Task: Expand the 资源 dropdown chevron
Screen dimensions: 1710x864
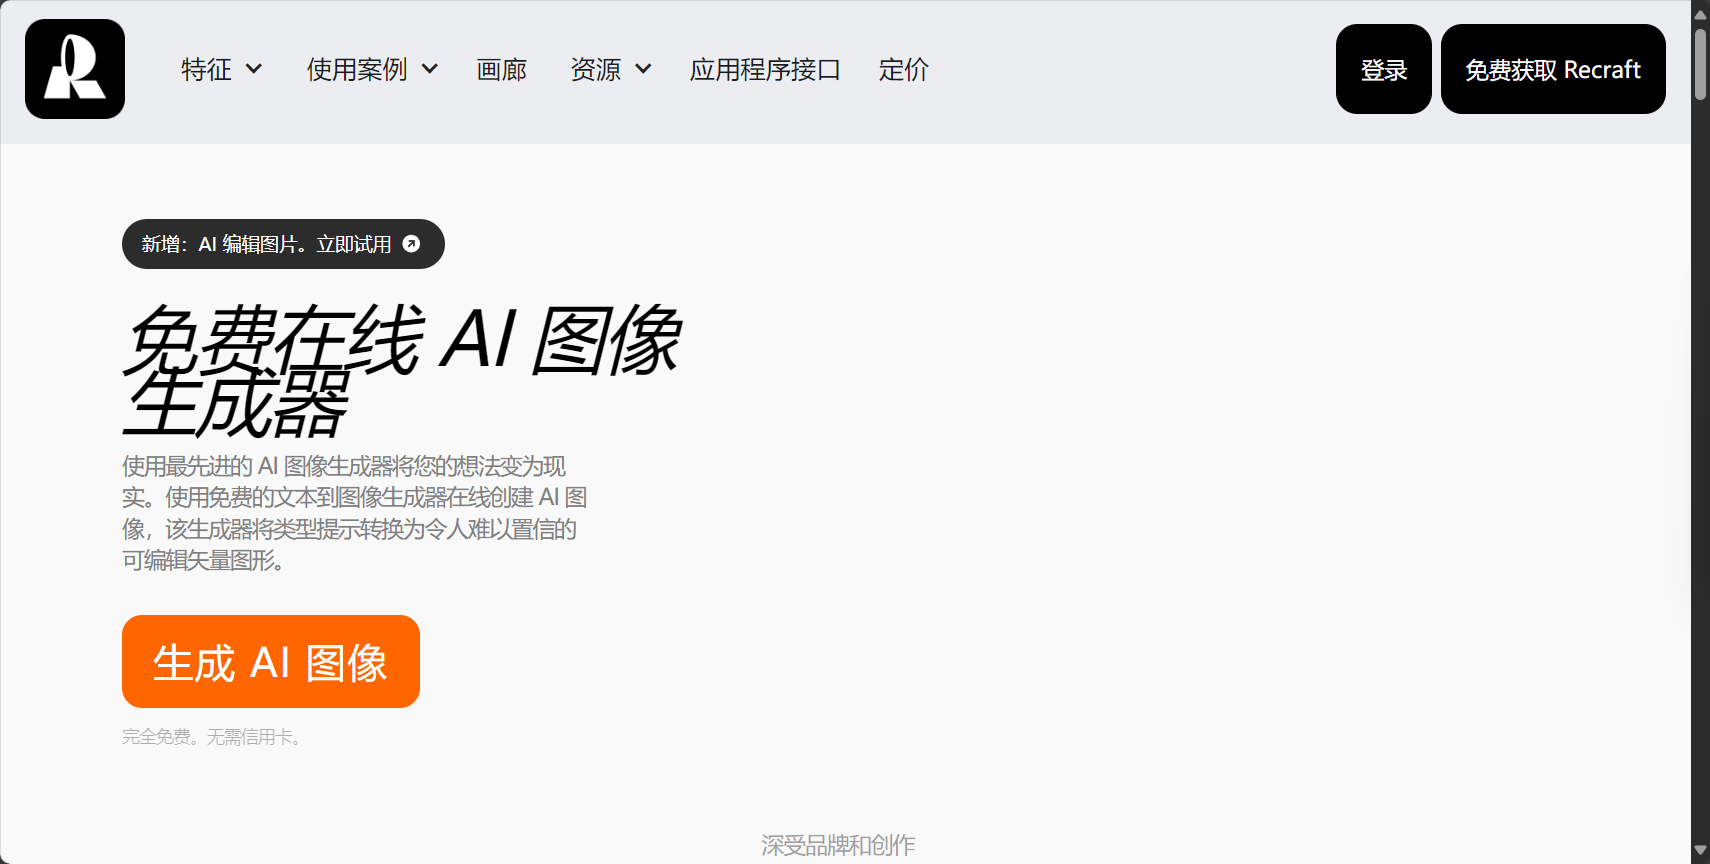Action: tap(643, 69)
